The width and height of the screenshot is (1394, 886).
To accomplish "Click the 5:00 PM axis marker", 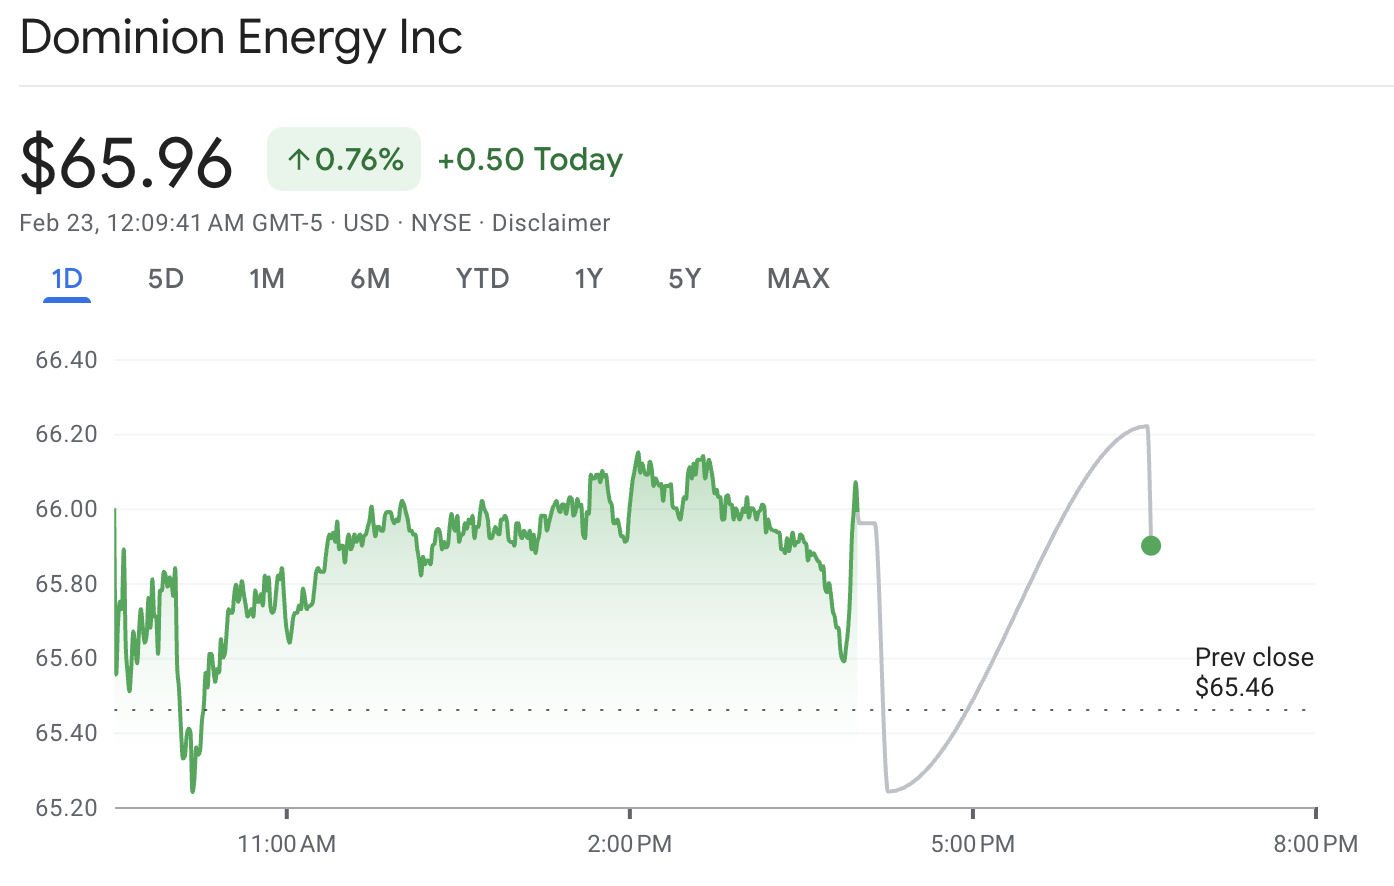I will tap(973, 844).
